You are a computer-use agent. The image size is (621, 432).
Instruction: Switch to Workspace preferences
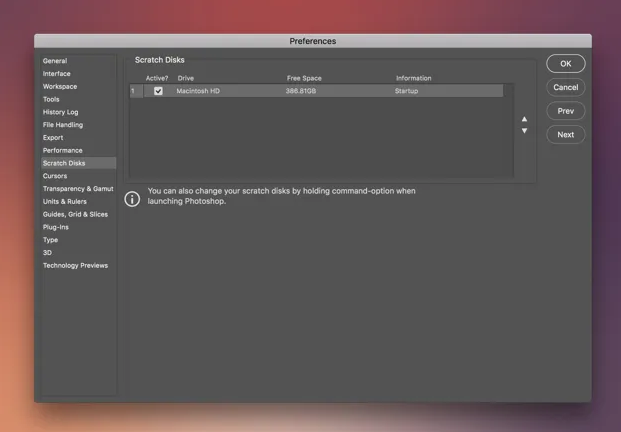click(x=60, y=87)
